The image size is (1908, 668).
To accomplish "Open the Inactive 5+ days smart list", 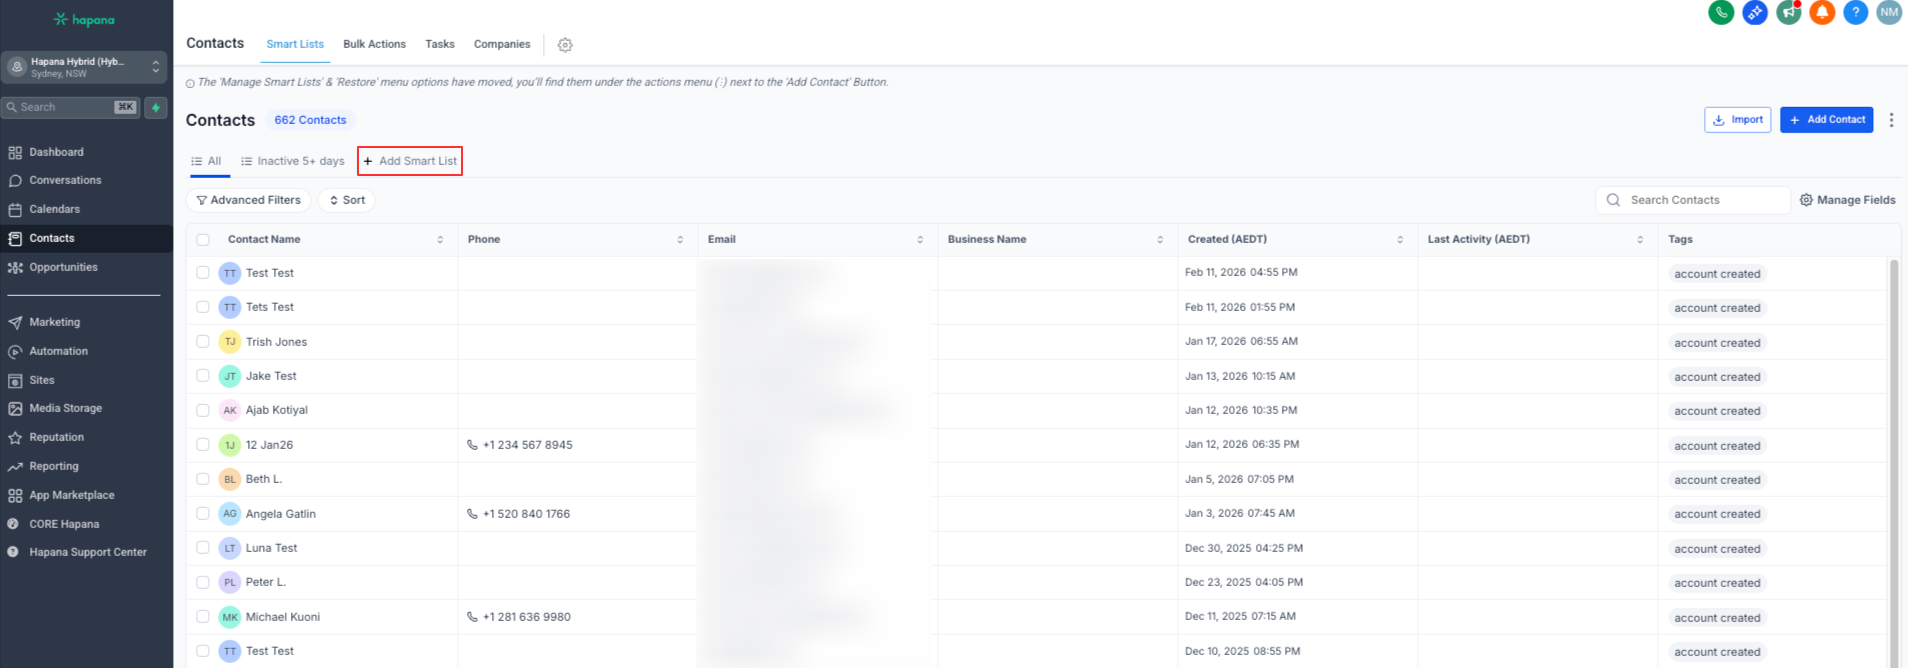I will [292, 161].
